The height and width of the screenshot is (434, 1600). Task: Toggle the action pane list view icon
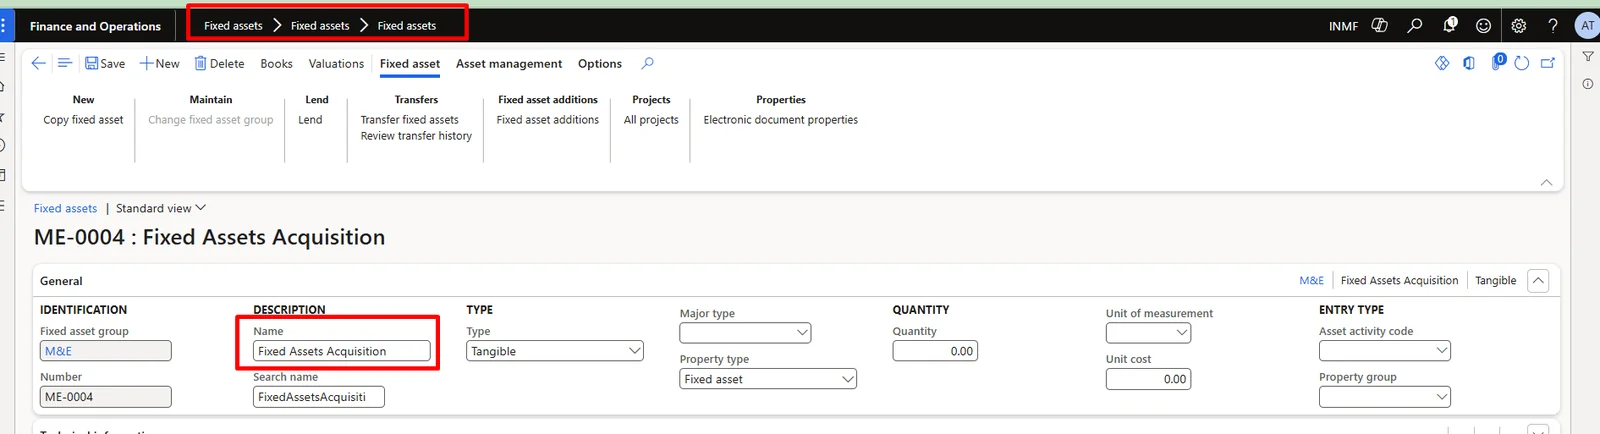pos(64,63)
